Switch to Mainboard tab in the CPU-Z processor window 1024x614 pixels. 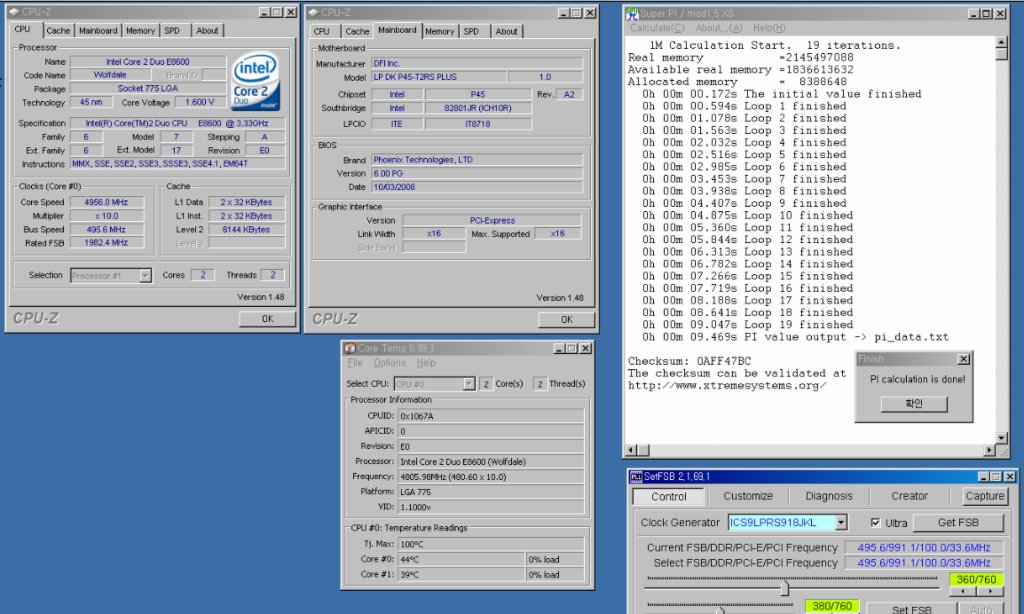98,31
